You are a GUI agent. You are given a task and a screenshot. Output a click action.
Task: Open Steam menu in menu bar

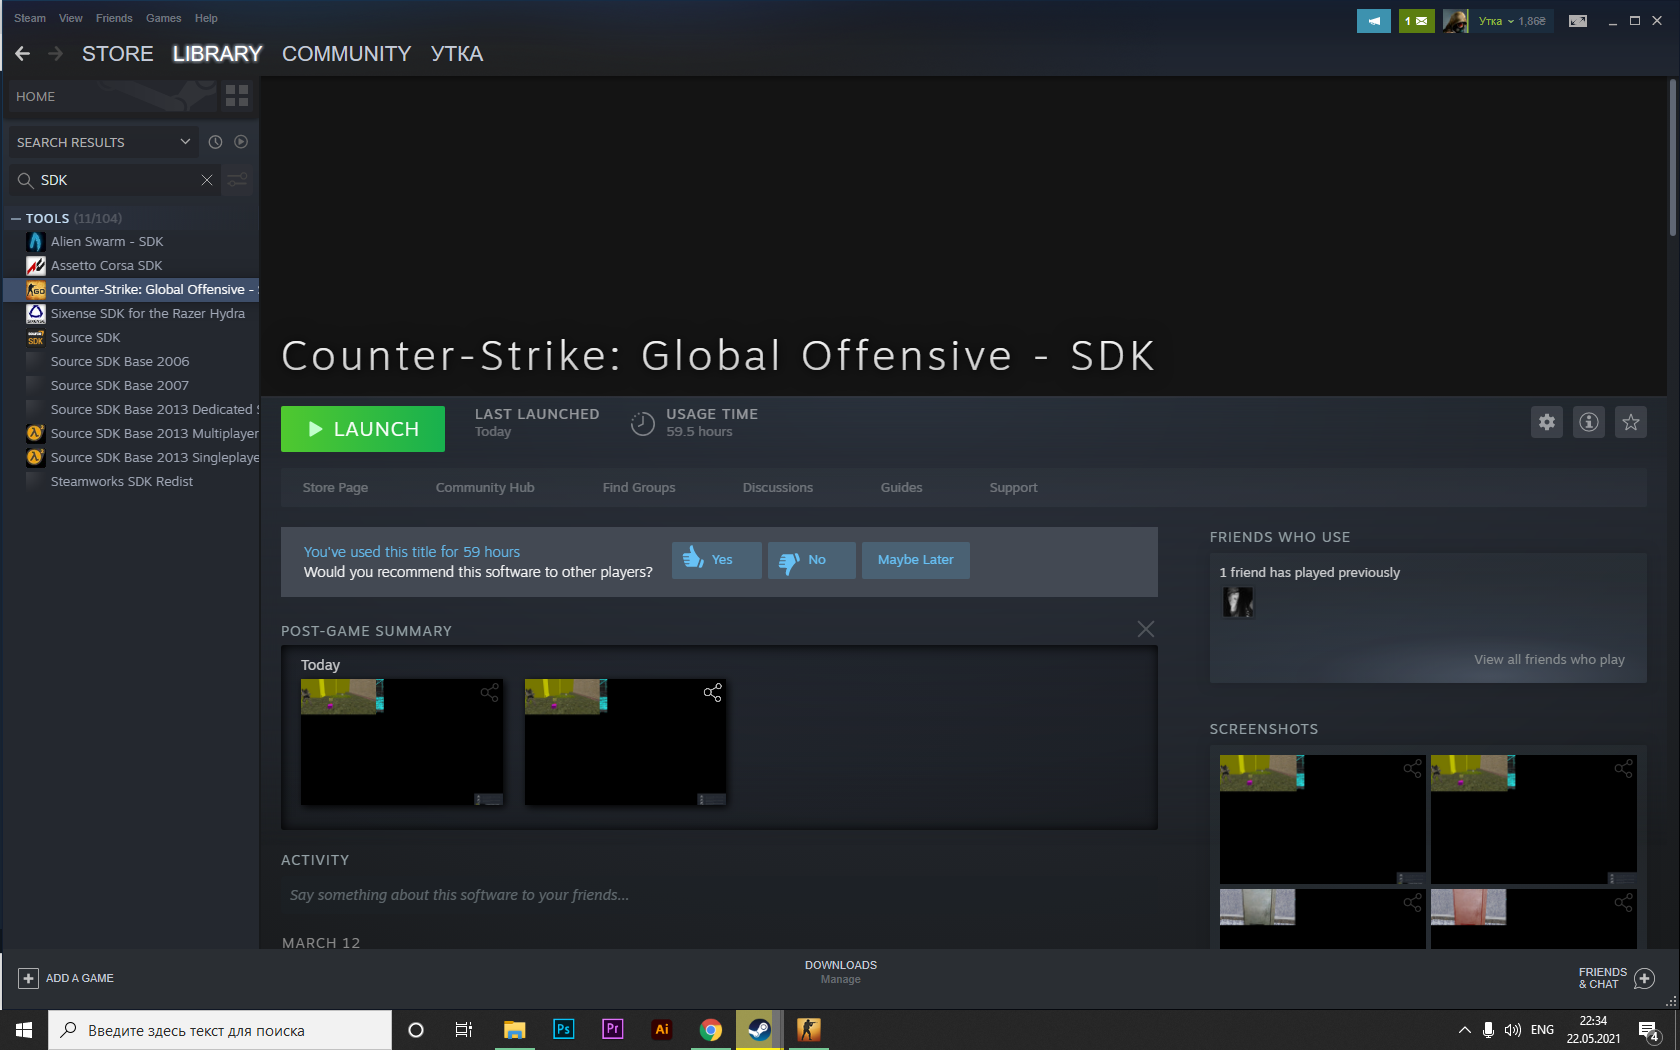pos(30,18)
